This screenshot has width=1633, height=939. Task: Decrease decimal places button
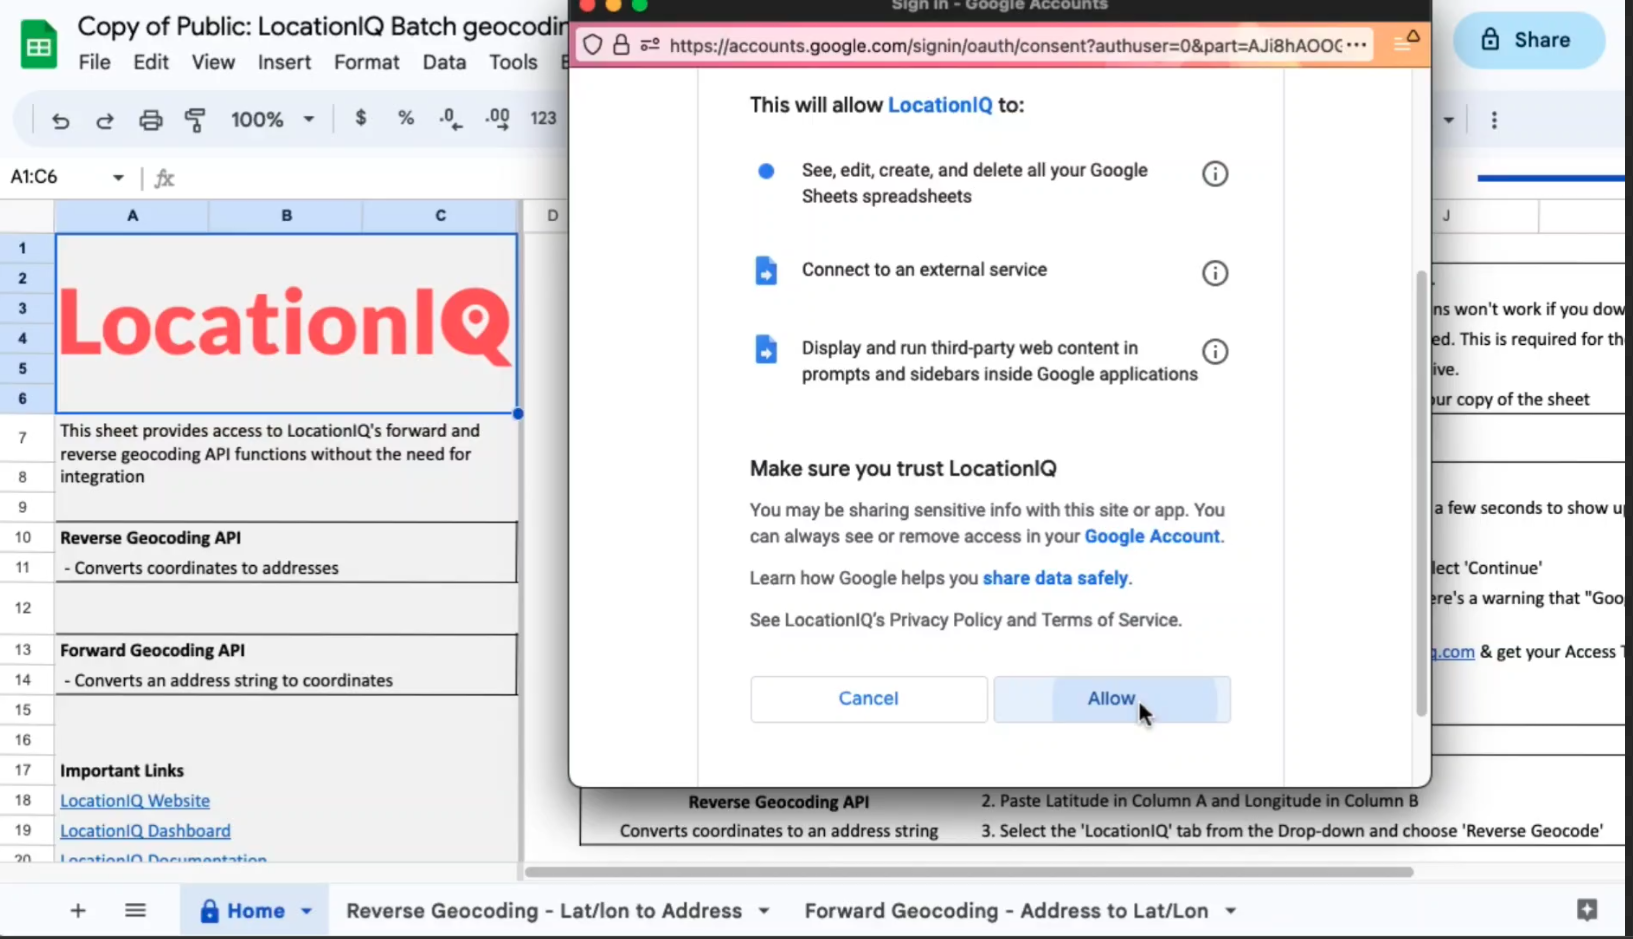[x=450, y=119]
